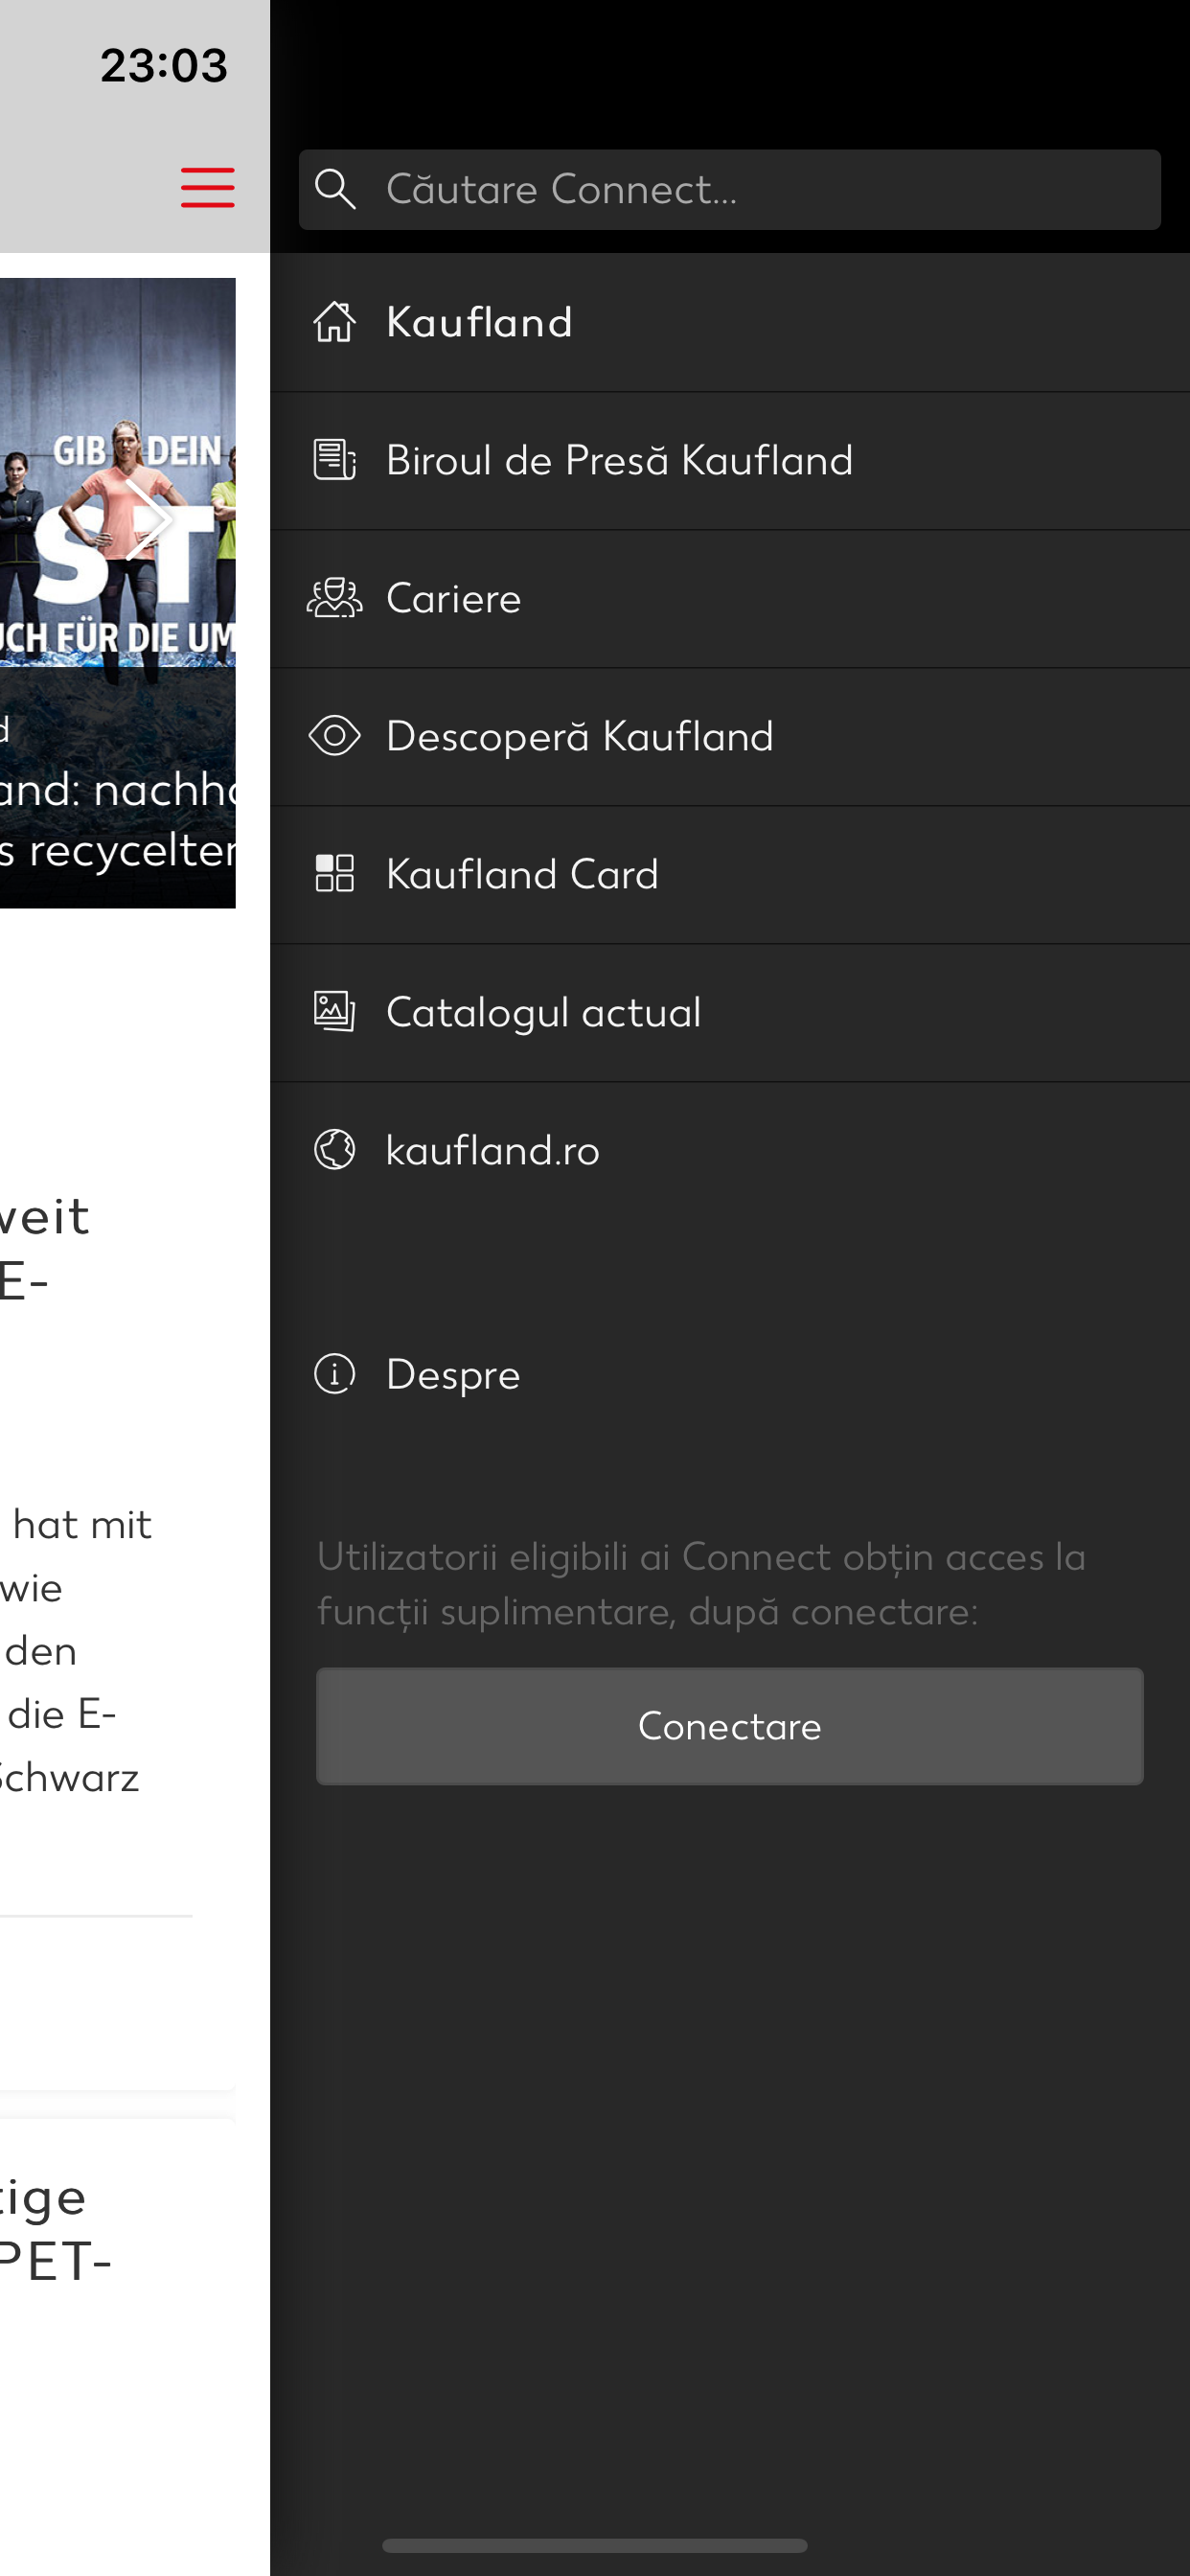Tap the home icon beside Kaufland
The height and width of the screenshot is (2576, 1190).
(x=334, y=322)
